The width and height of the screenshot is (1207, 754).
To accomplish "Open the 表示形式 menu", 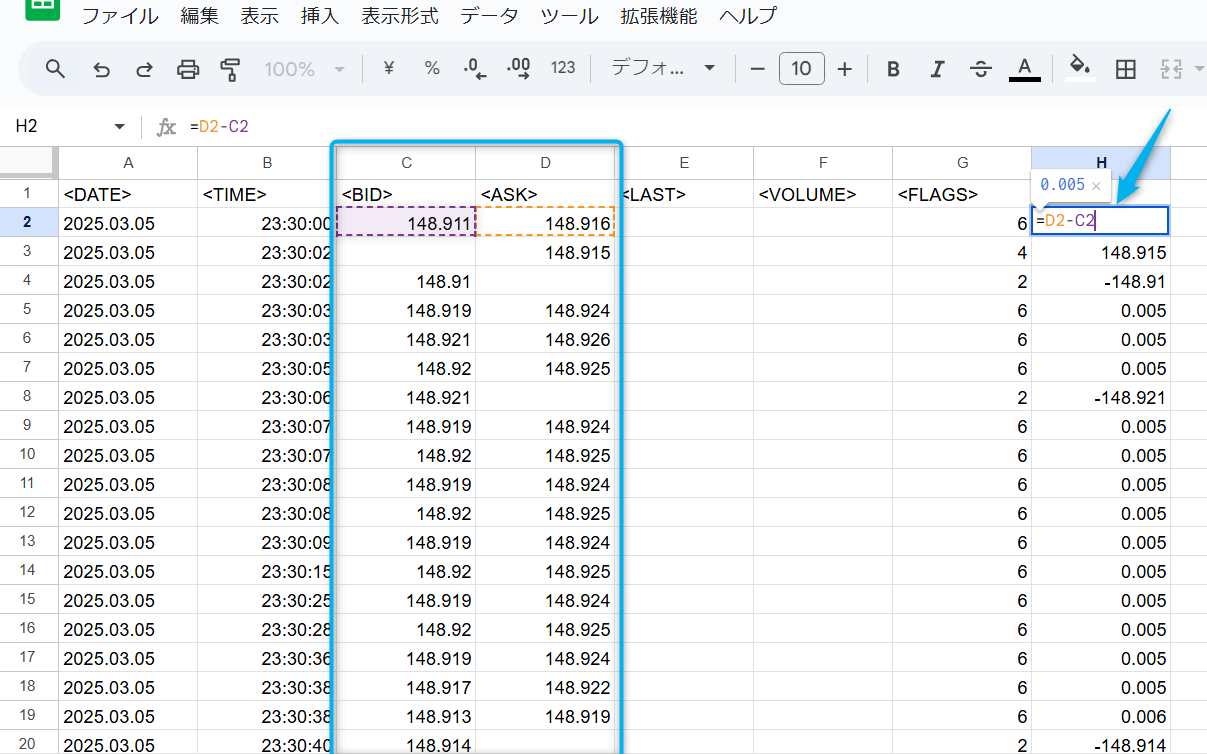I will pos(399,16).
